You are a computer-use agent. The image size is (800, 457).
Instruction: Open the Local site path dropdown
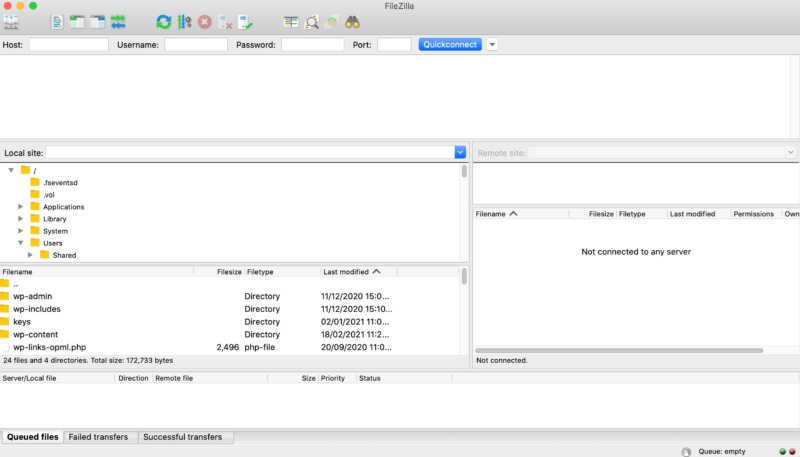click(460, 152)
